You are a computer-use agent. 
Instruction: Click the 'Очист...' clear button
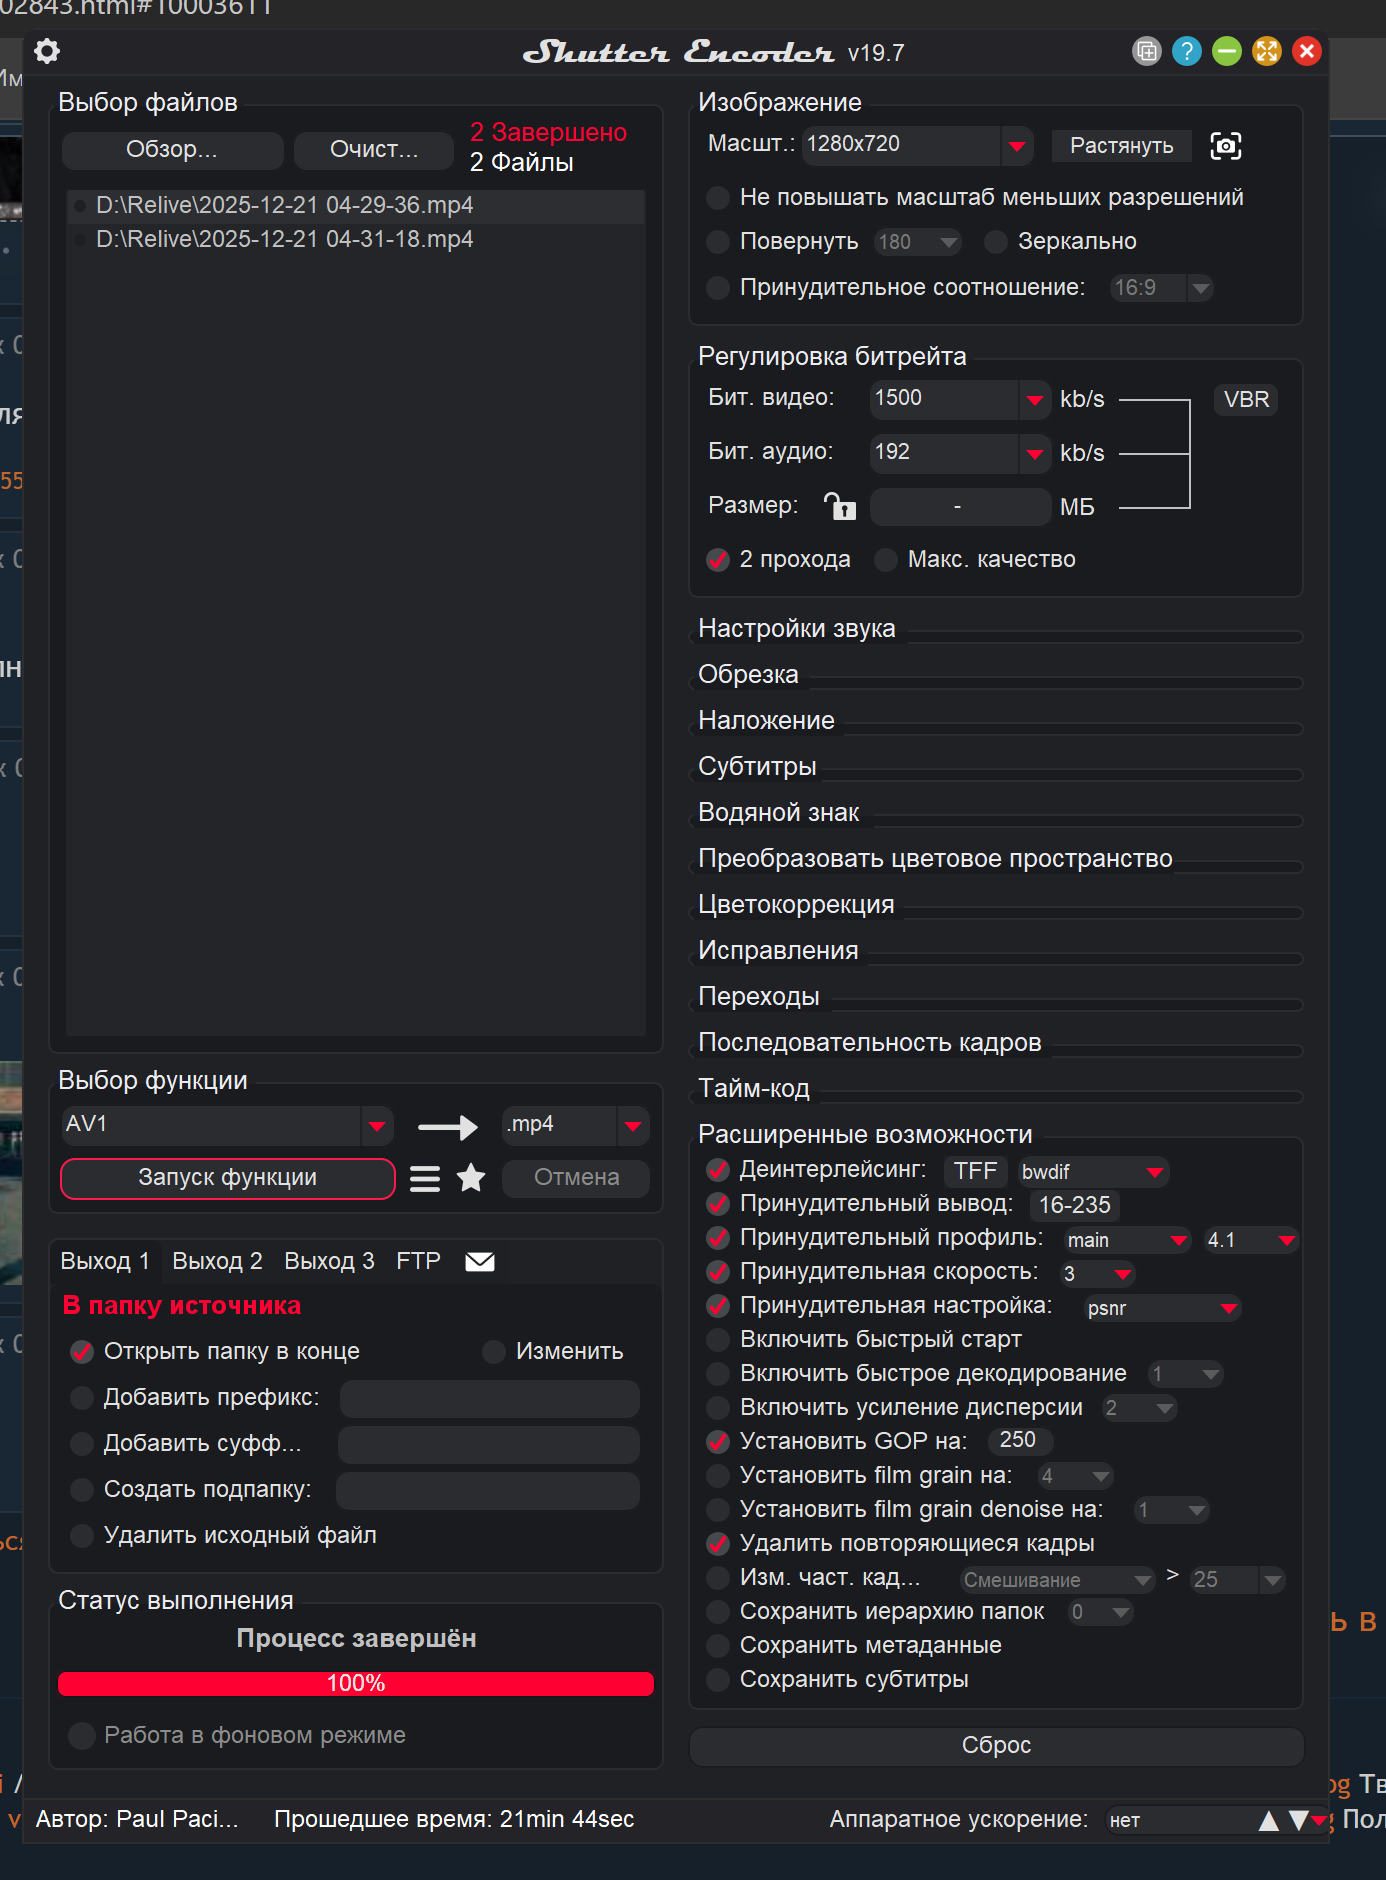(374, 150)
